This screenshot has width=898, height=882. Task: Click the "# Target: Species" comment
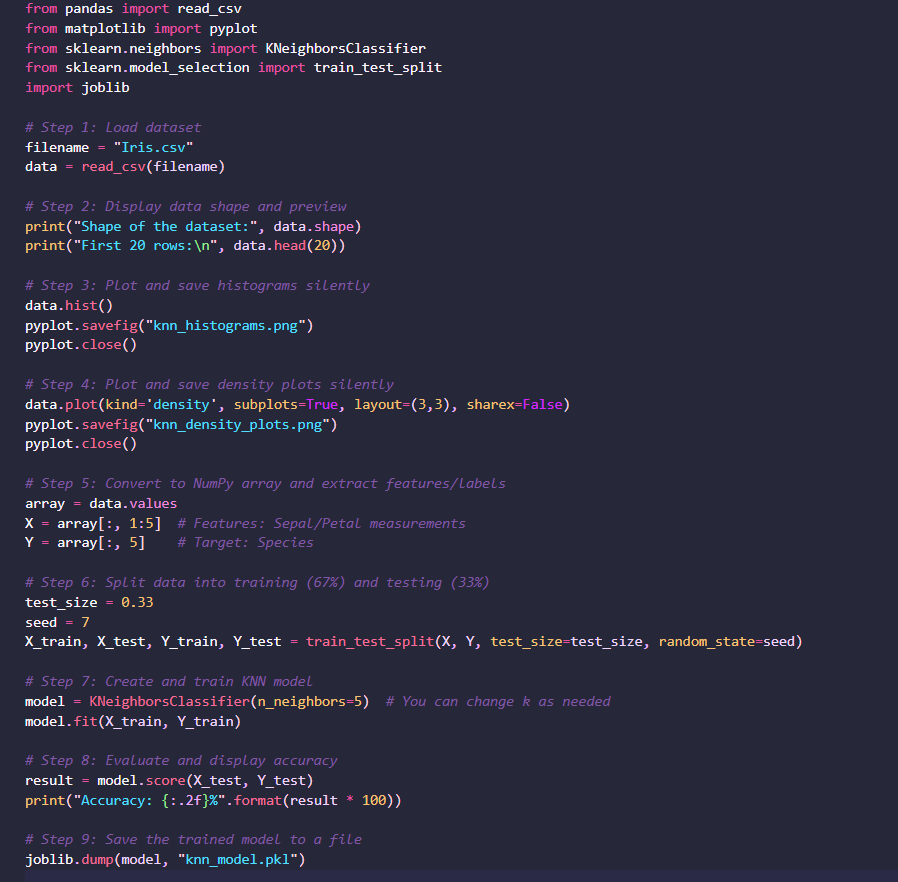(x=245, y=544)
